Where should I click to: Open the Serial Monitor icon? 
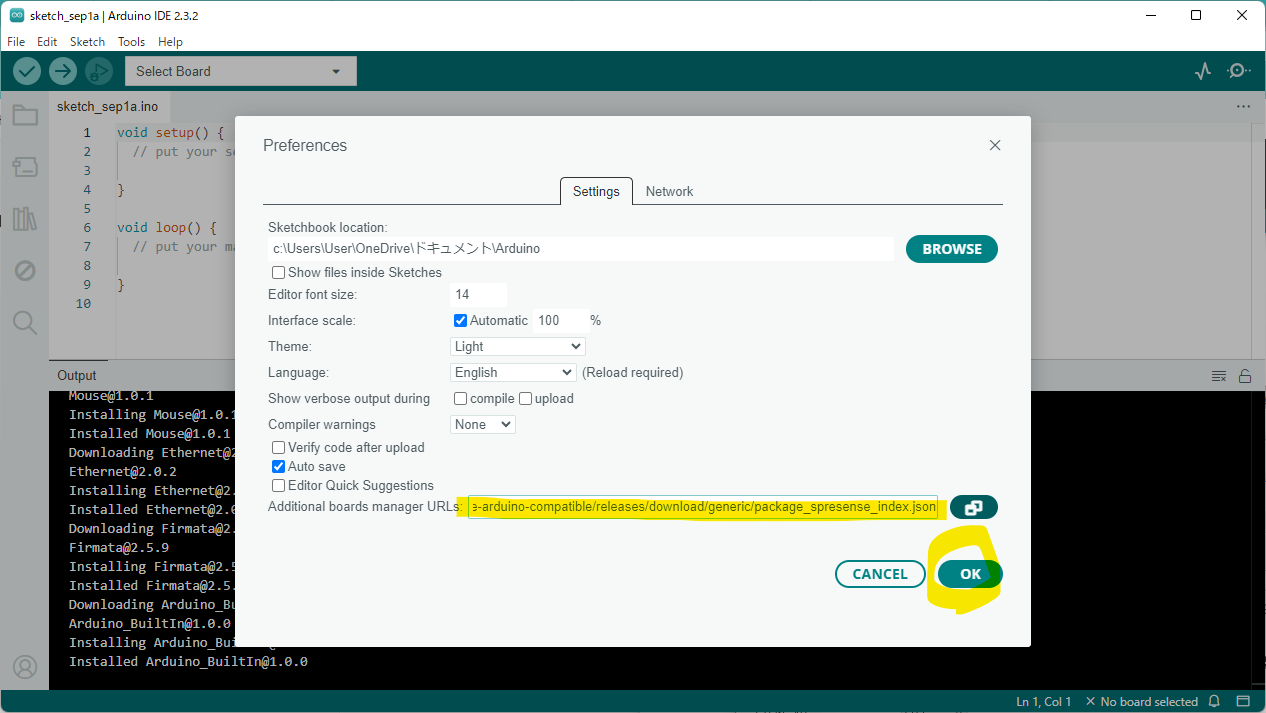1238,71
